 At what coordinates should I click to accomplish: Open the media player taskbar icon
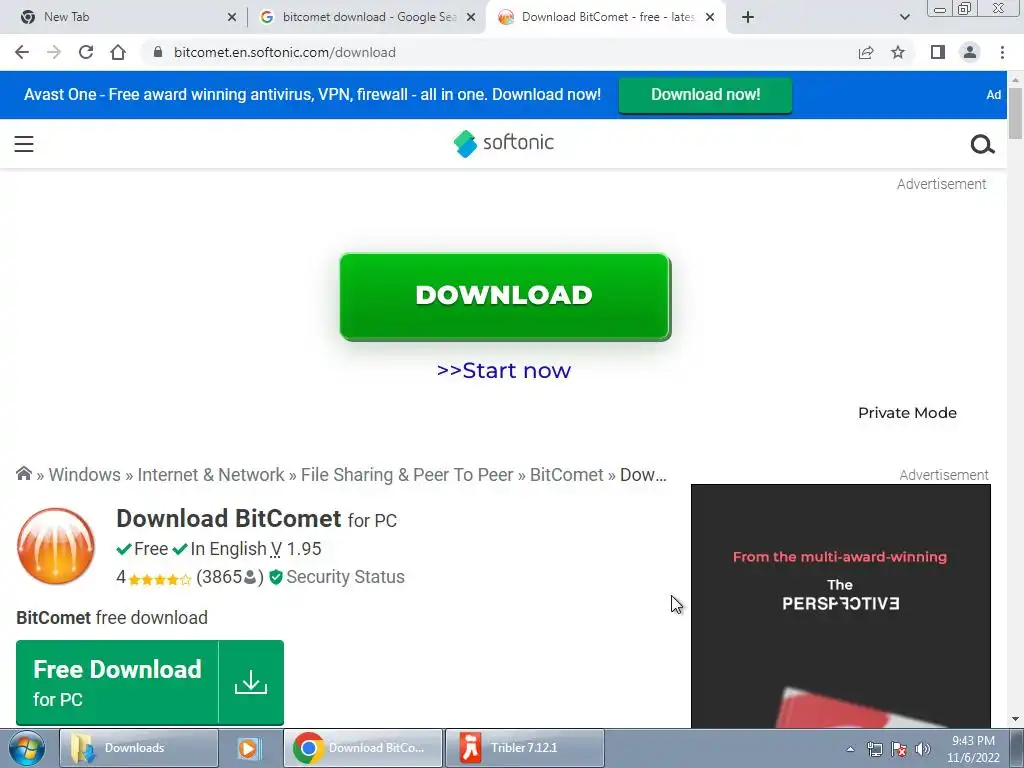(249, 748)
